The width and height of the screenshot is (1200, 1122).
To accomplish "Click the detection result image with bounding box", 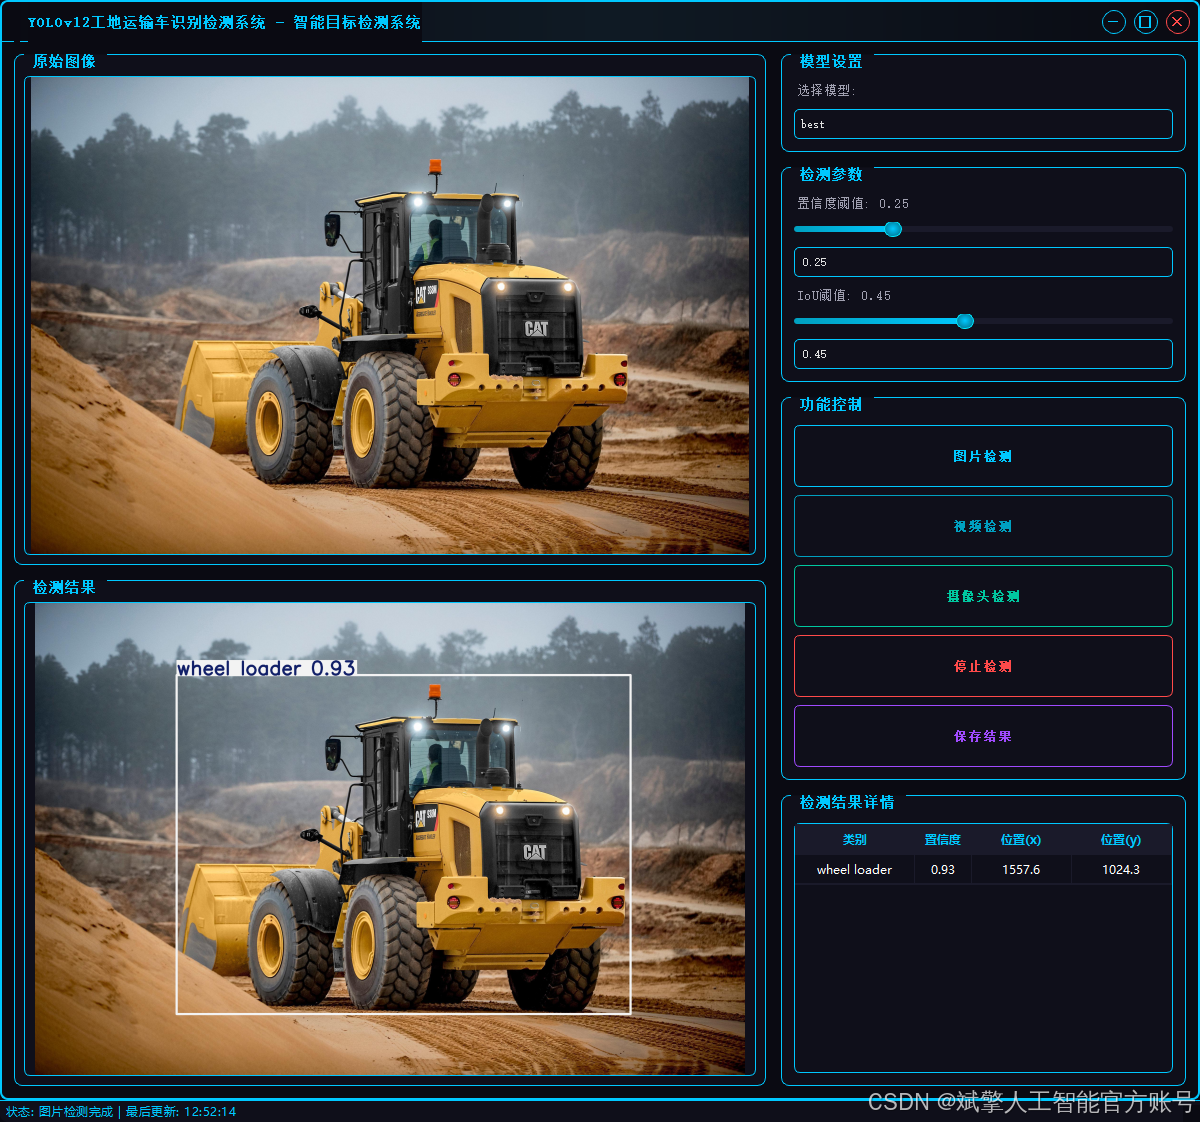I will pyautogui.click(x=390, y=839).
